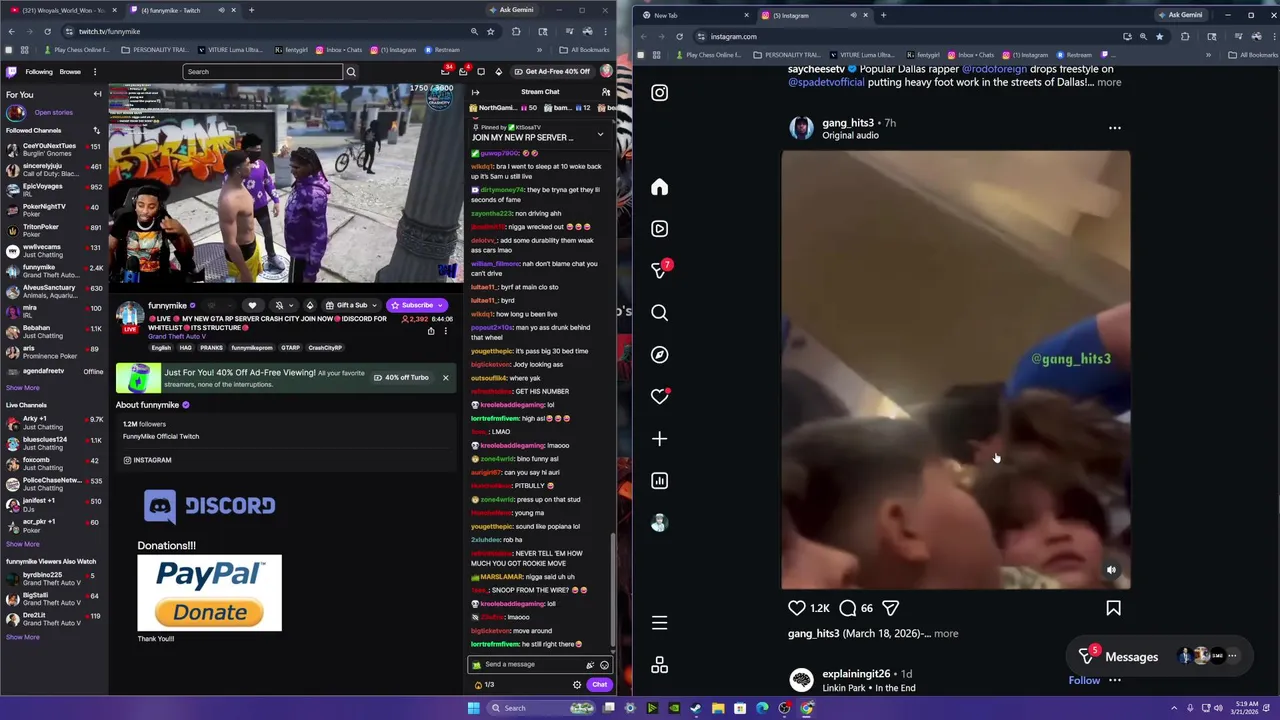Image resolution: width=1280 pixels, height=720 pixels.
Task: Unmute the Instagram video
Action: (1111, 570)
